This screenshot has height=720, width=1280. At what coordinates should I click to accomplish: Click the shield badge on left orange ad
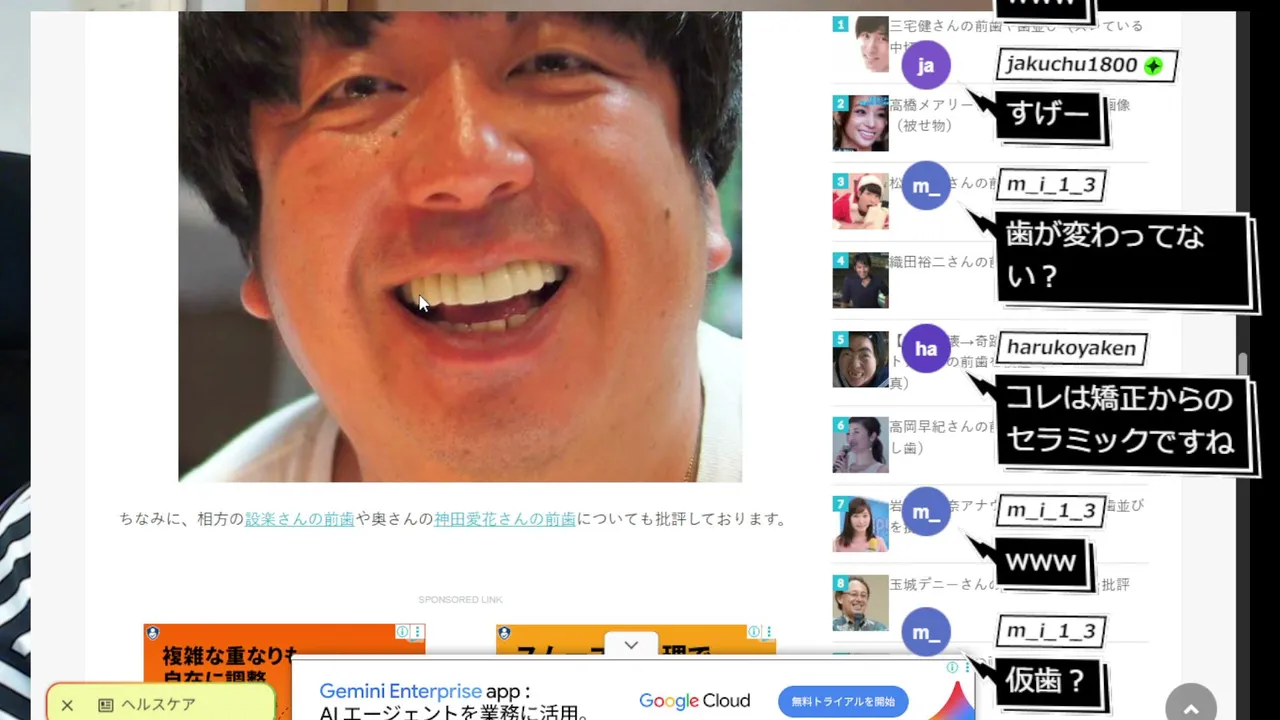pos(151,633)
